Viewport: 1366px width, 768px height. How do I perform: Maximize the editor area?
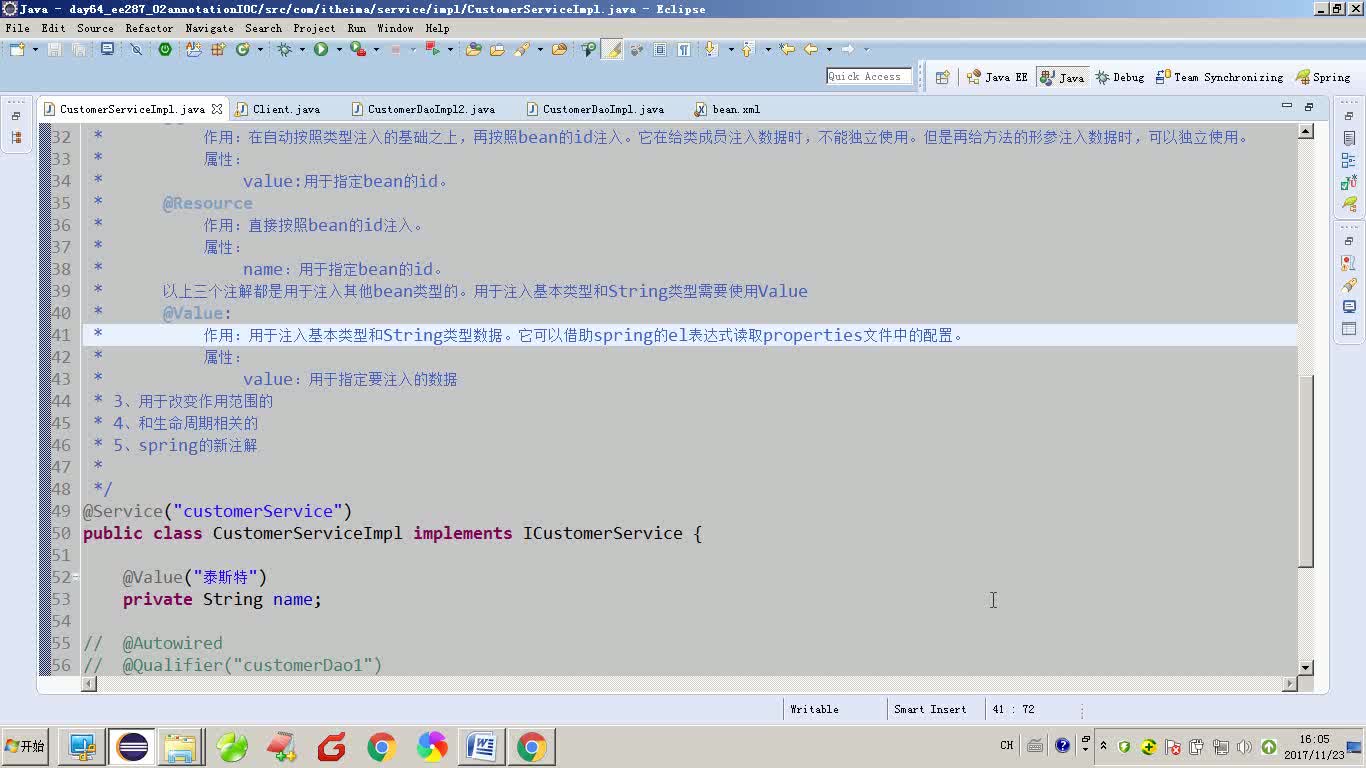pos(1309,106)
